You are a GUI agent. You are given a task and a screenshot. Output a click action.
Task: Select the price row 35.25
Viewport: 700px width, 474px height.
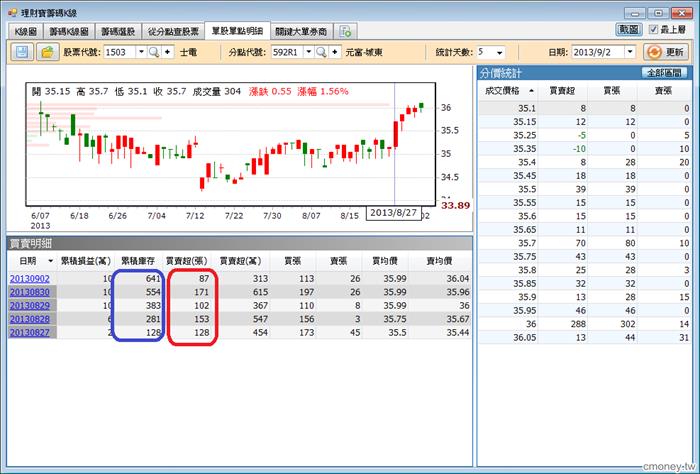pyautogui.click(x=585, y=135)
